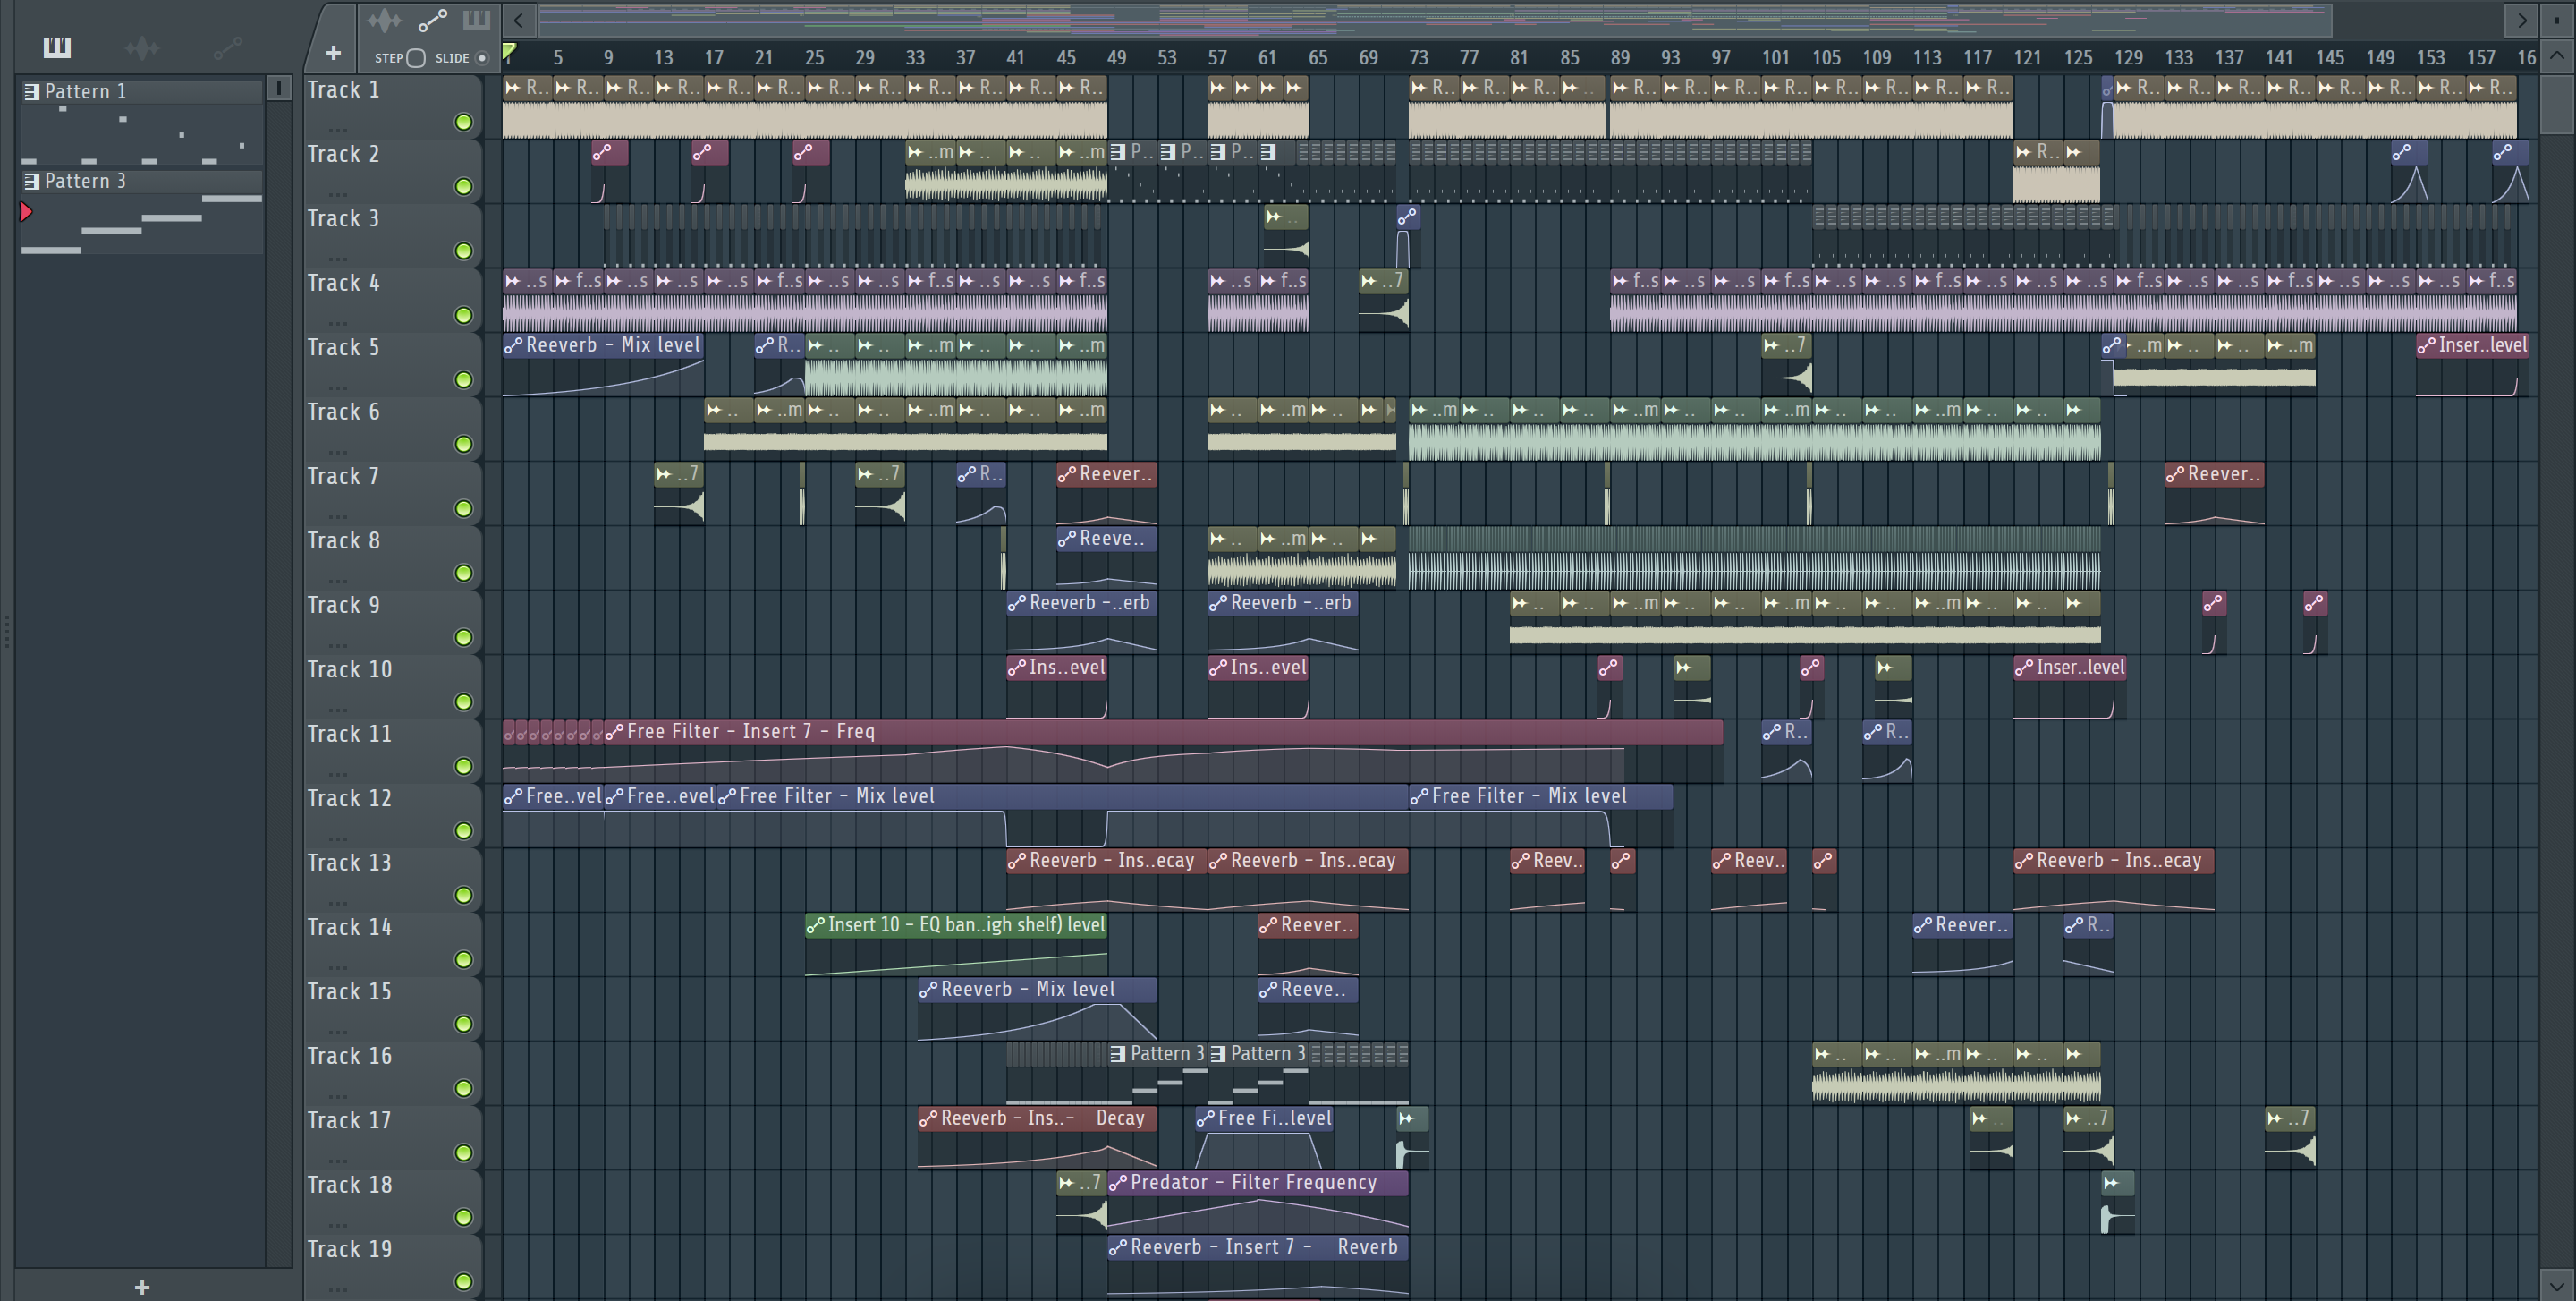Viewport: 2576px width, 1301px height.
Task: Mute Track 15 via its green LED
Action: [464, 1024]
